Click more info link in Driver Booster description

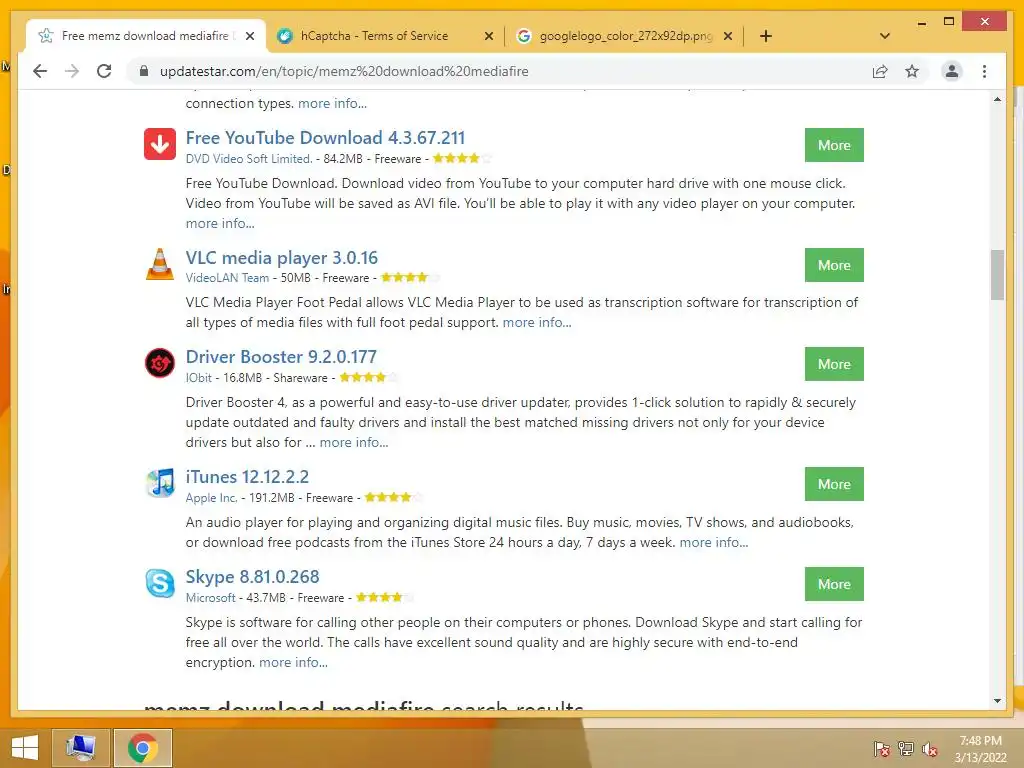354,442
